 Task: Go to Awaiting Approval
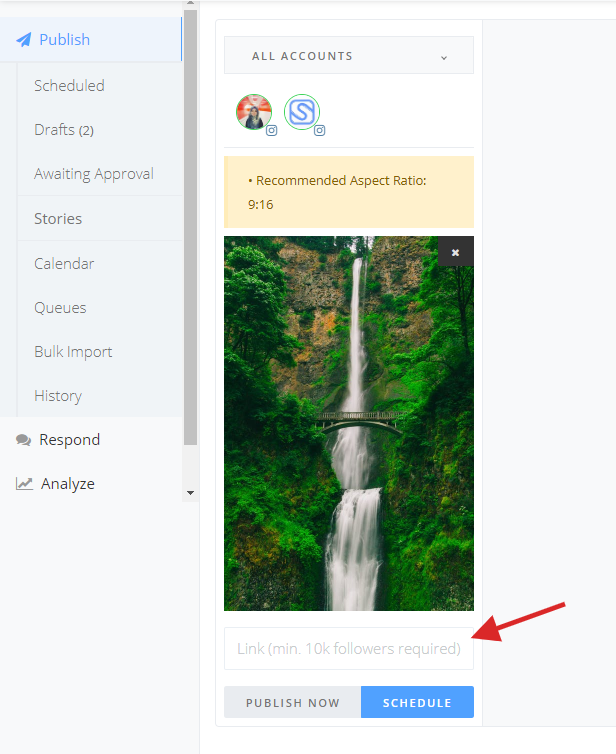[94, 174]
